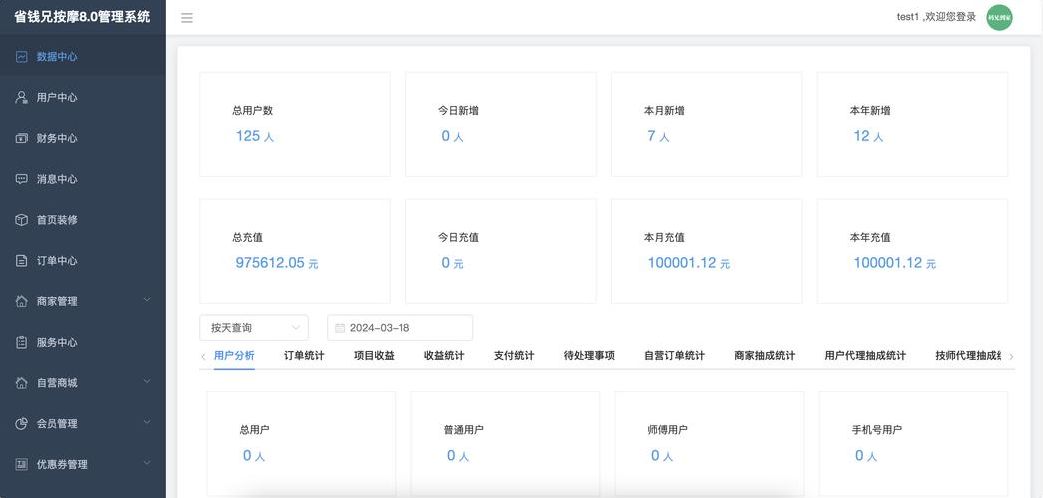Click the green user avatar at top right

pos(999,17)
